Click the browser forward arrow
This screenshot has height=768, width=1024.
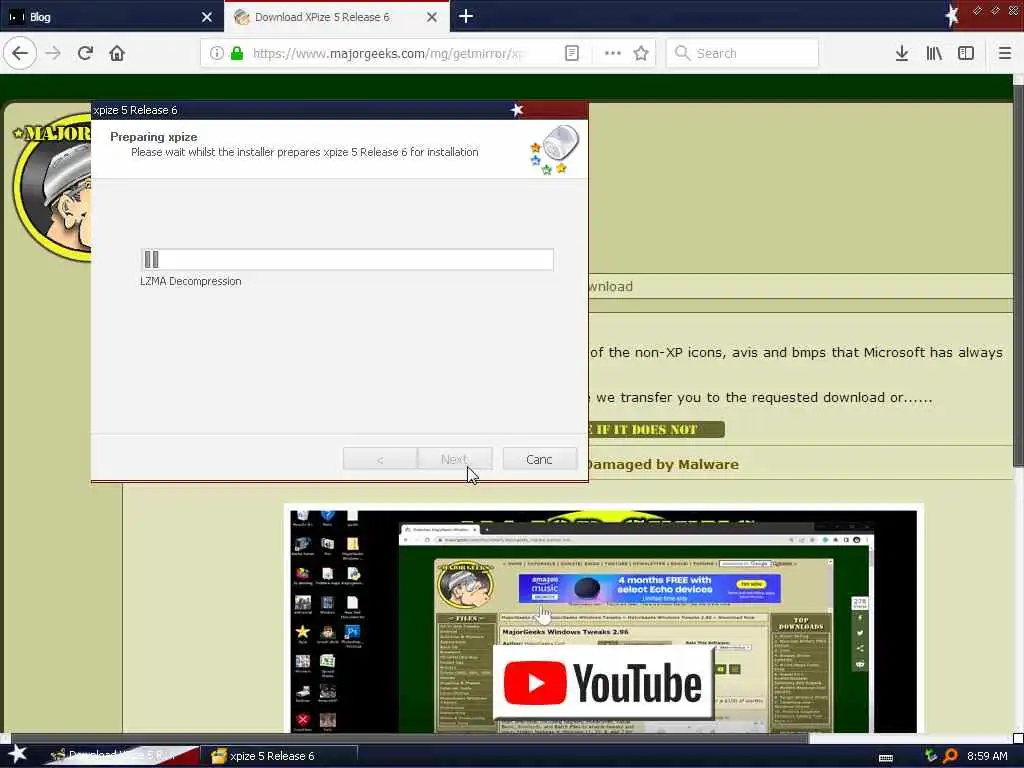54,53
